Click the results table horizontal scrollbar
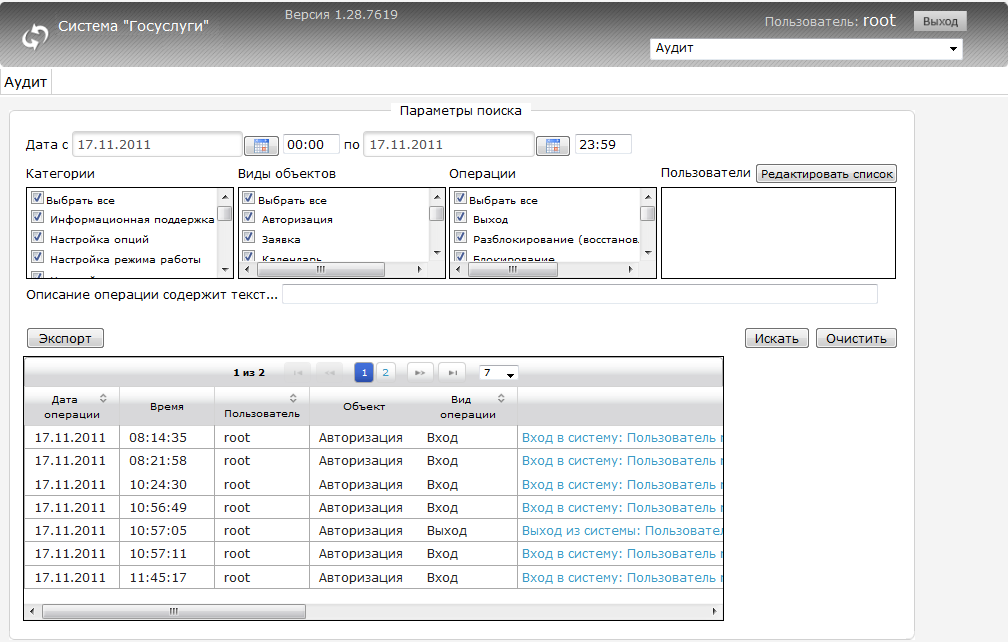The height and width of the screenshot is (642, 1008). point(173,610)
